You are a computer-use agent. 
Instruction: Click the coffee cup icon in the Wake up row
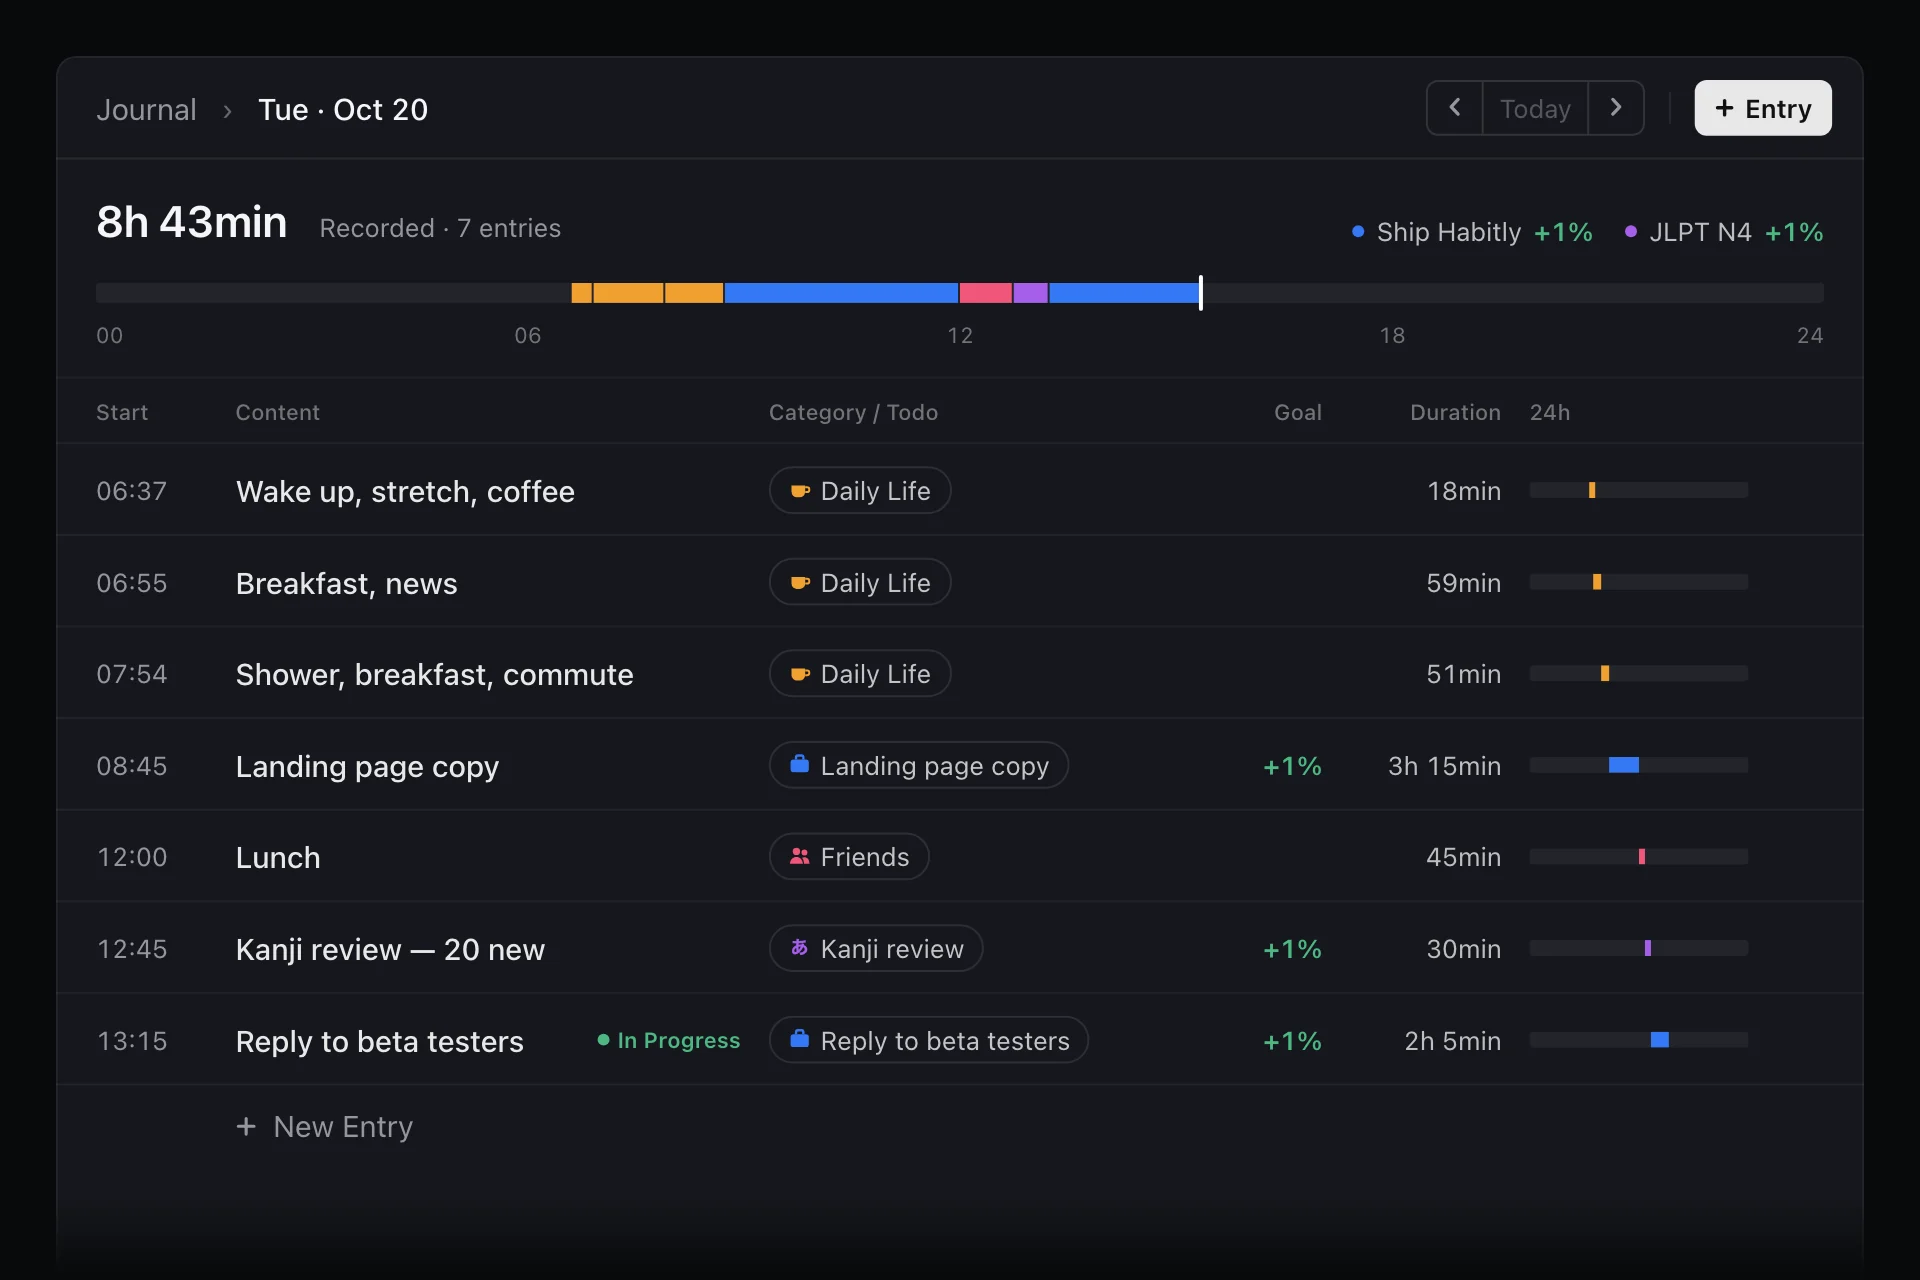click(800, 491)
